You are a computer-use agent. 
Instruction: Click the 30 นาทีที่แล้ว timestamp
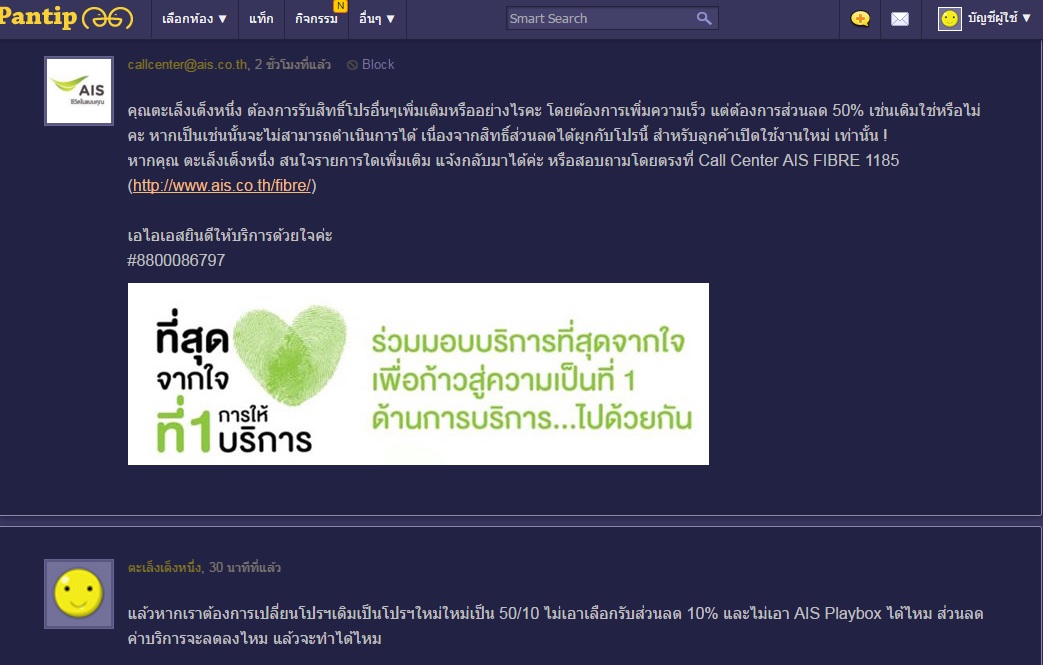pos(245,567)
